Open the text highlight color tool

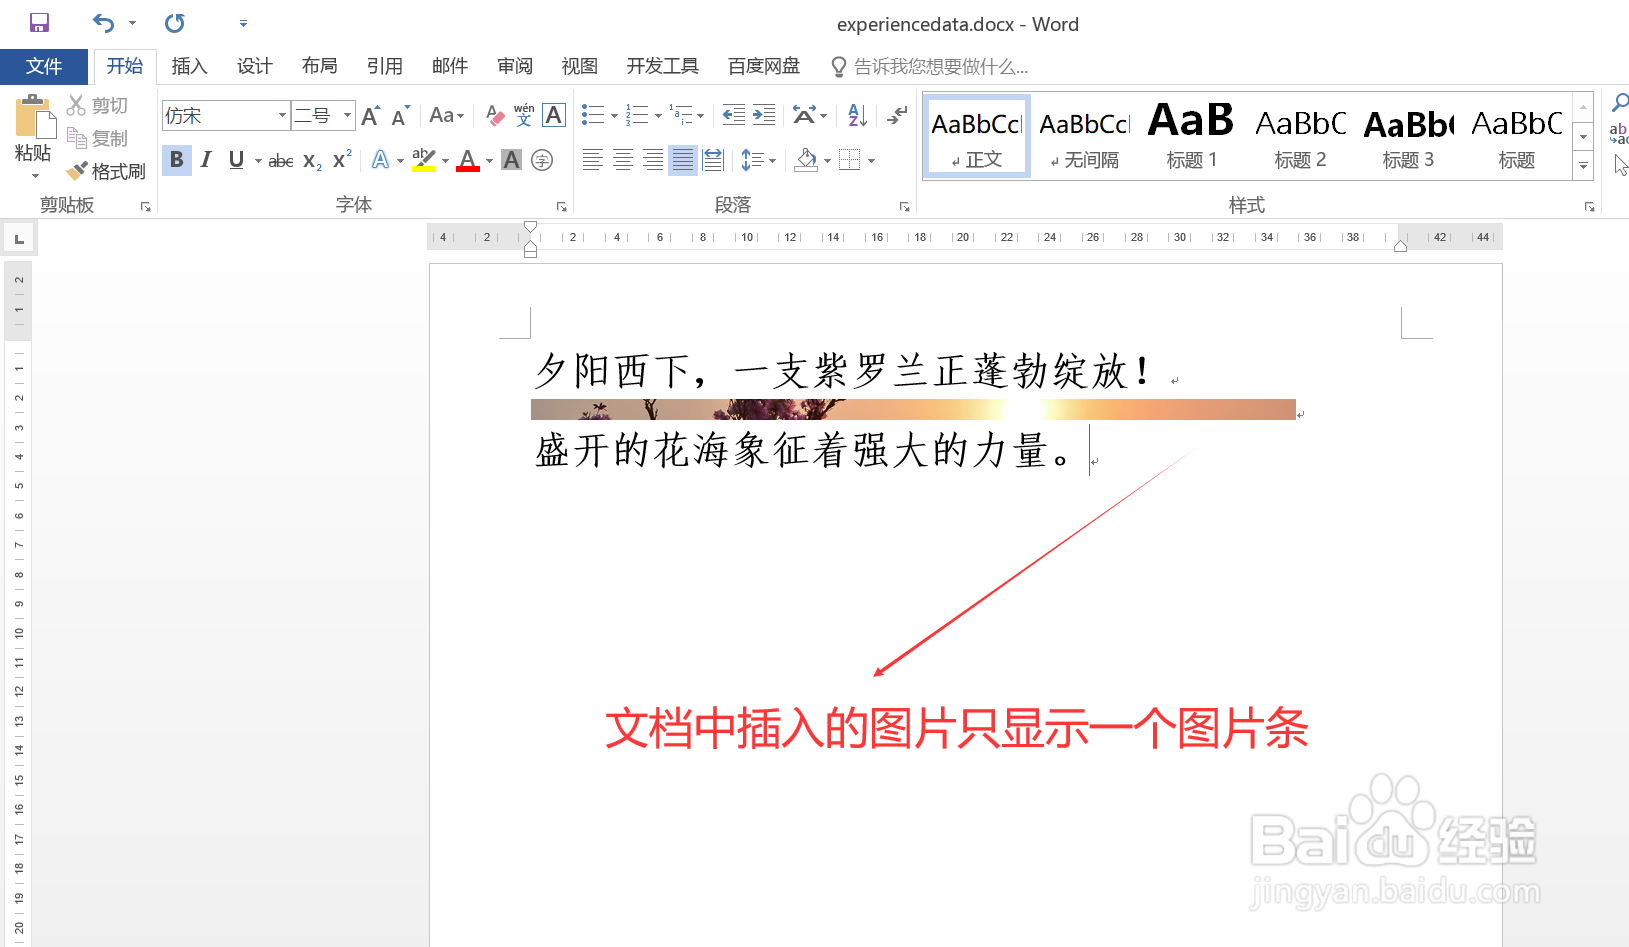click(423, 160)
